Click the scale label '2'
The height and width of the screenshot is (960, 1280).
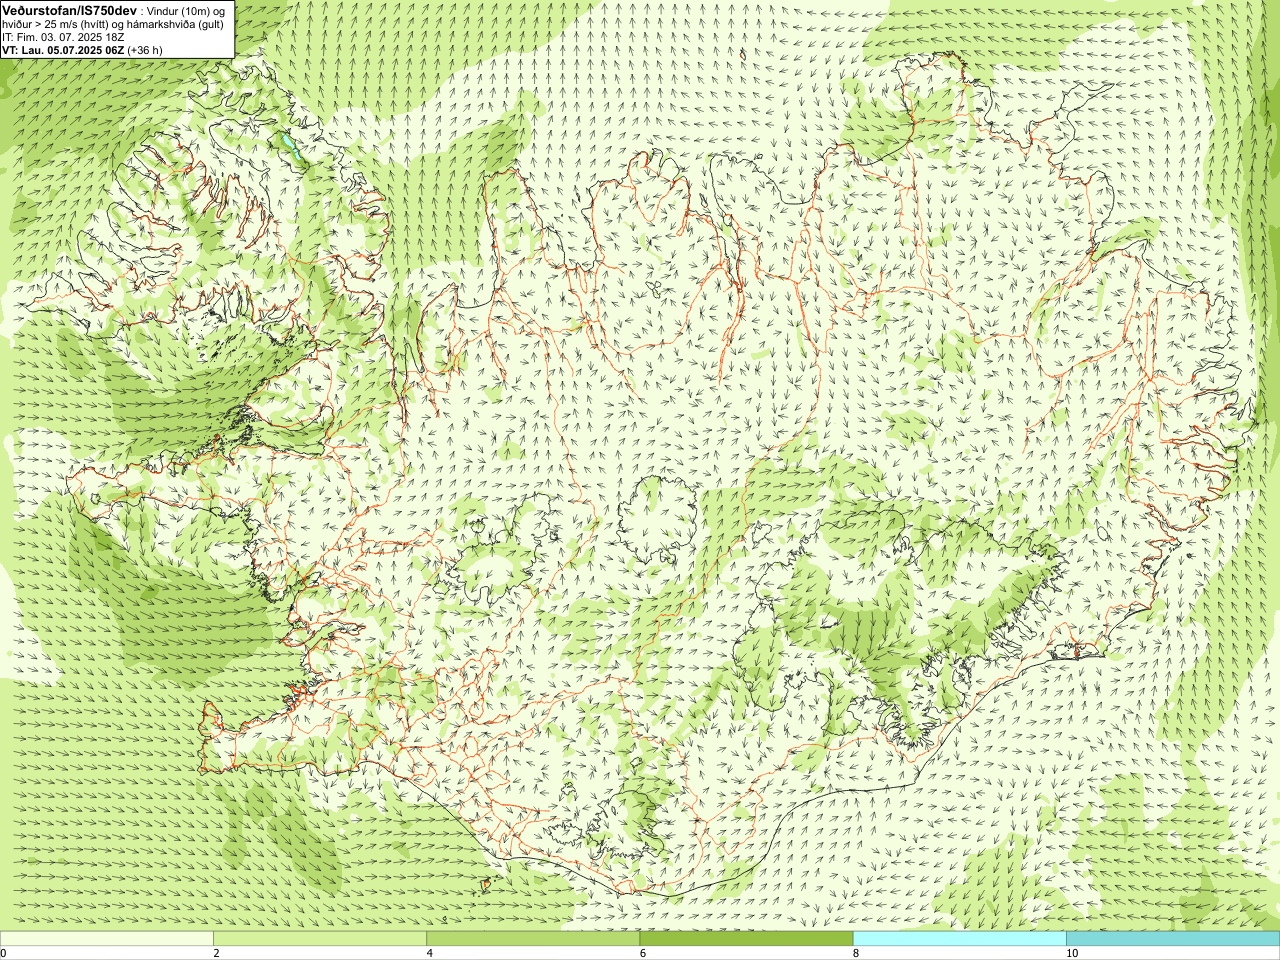click(216, 953)
